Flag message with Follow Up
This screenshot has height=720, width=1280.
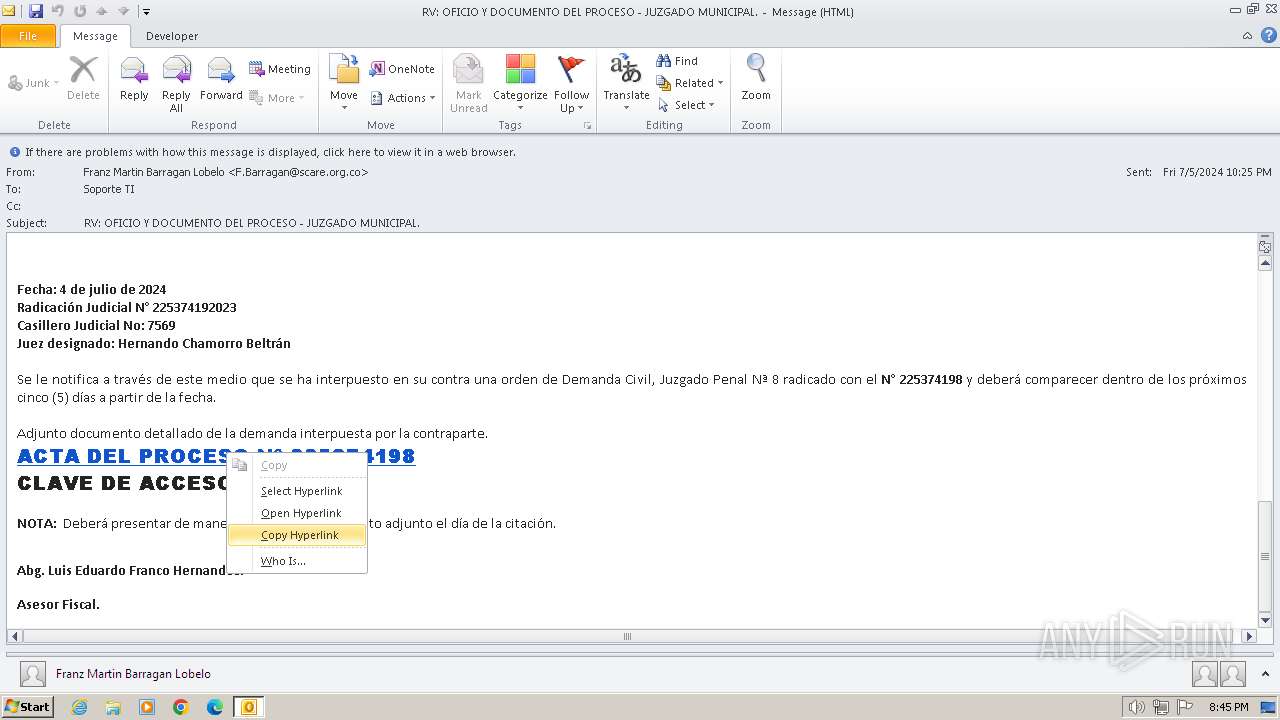(571, 84)
